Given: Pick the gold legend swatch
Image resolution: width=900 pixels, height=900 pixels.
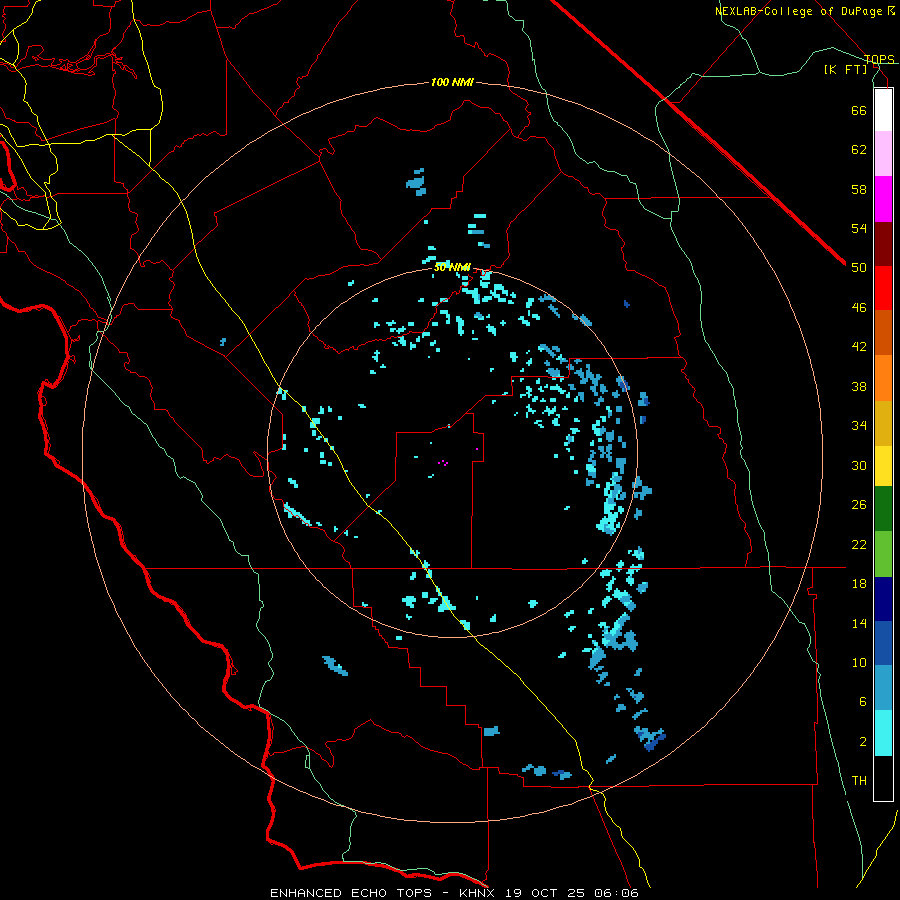Looking at the screenshot, I should point(883,423).
